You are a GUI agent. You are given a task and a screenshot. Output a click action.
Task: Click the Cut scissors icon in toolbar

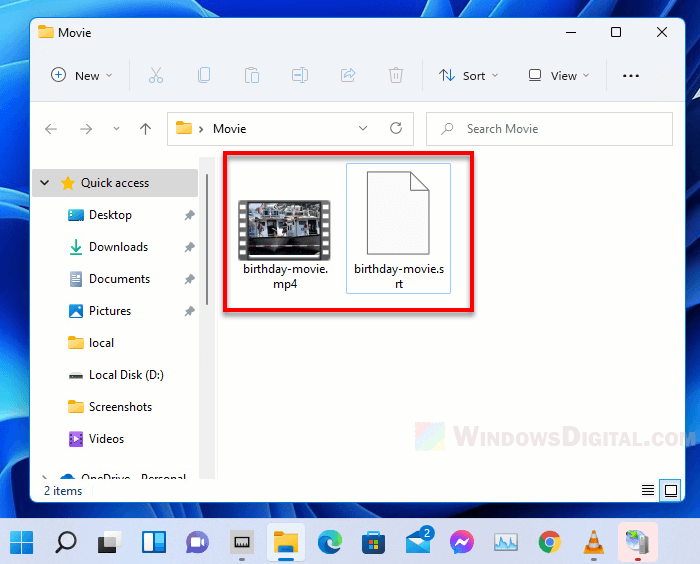pyautogui.click(x=155, y=75)
